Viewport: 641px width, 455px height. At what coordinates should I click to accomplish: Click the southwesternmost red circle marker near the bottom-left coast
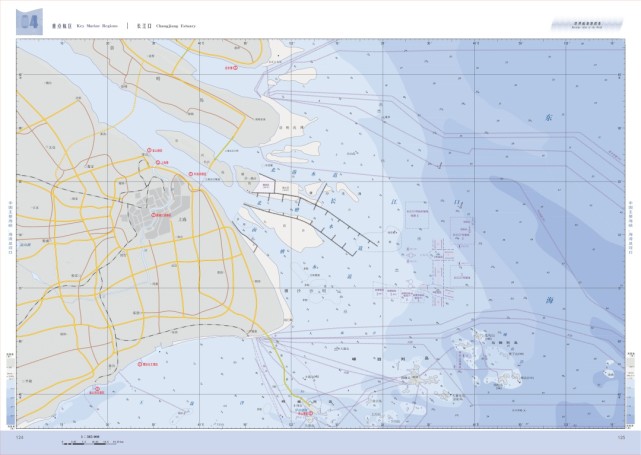pyautogui.click(x=98, y=390)
